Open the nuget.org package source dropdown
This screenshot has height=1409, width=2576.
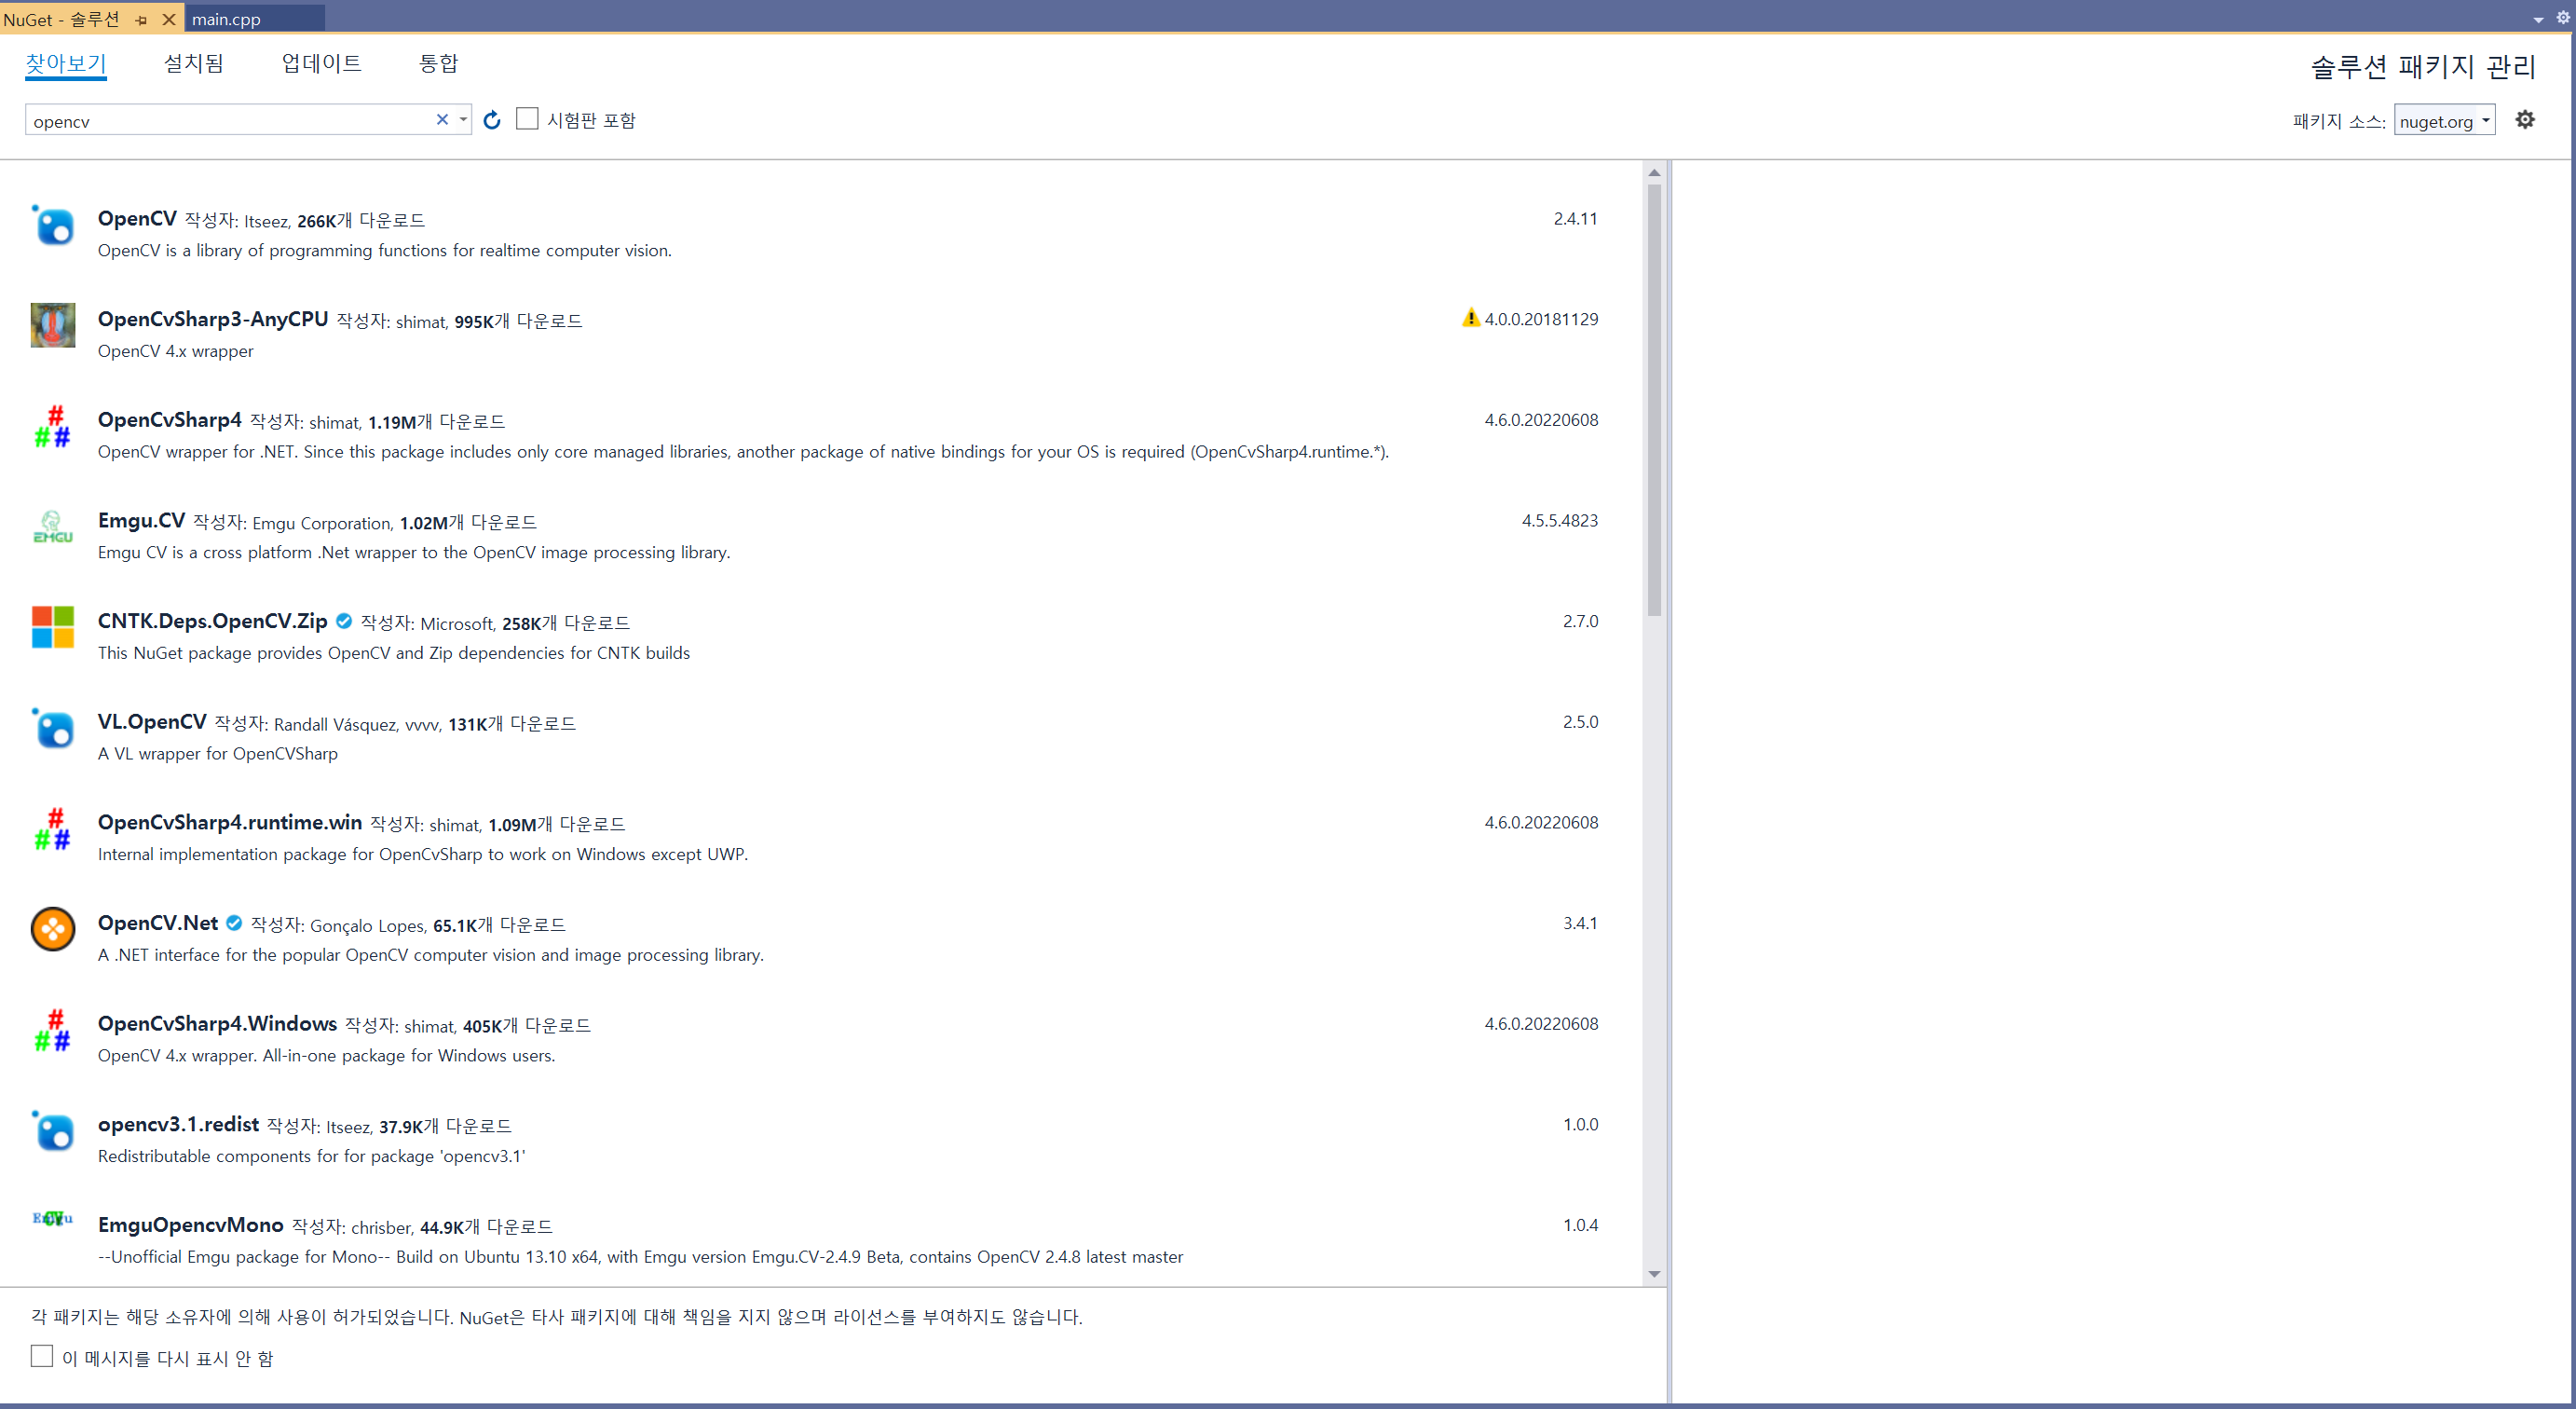2444,121
